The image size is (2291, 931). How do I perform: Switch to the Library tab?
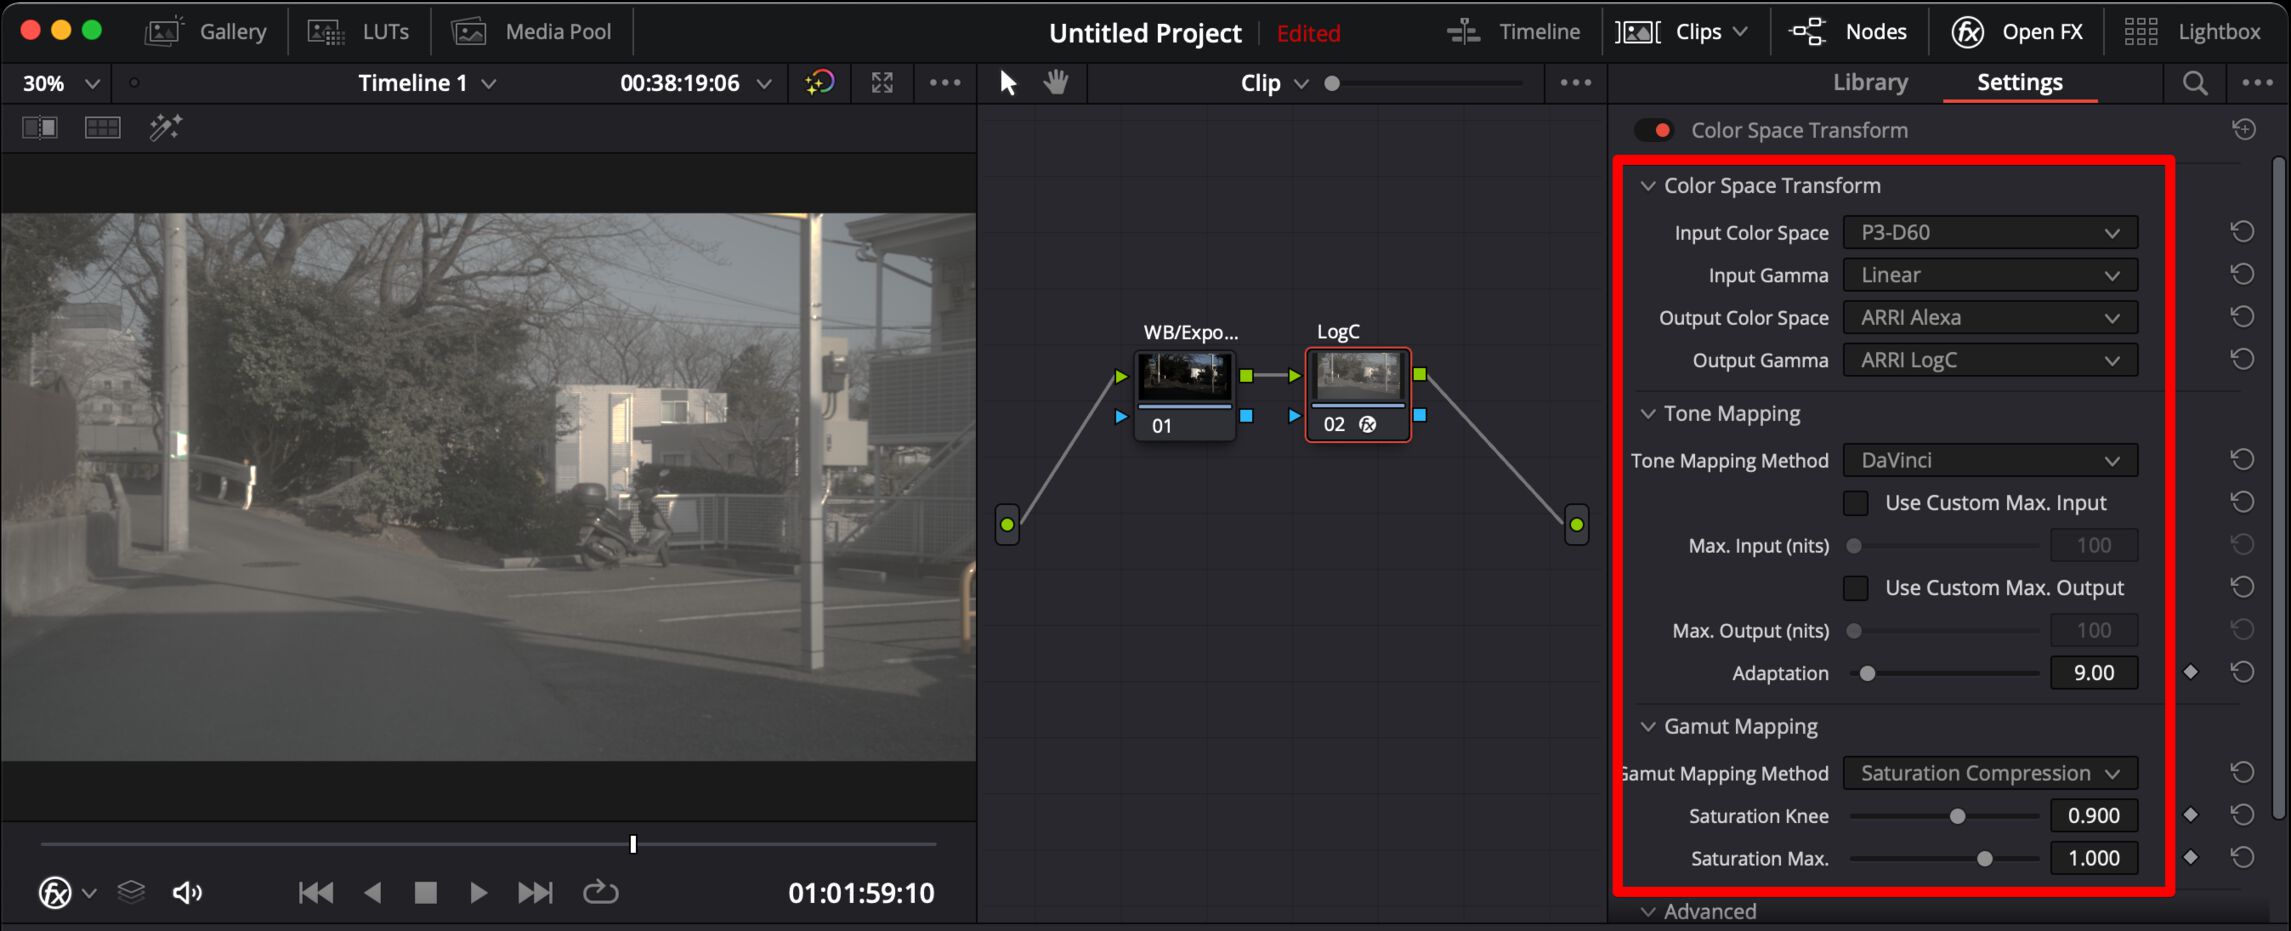(x=1869, y=83)
